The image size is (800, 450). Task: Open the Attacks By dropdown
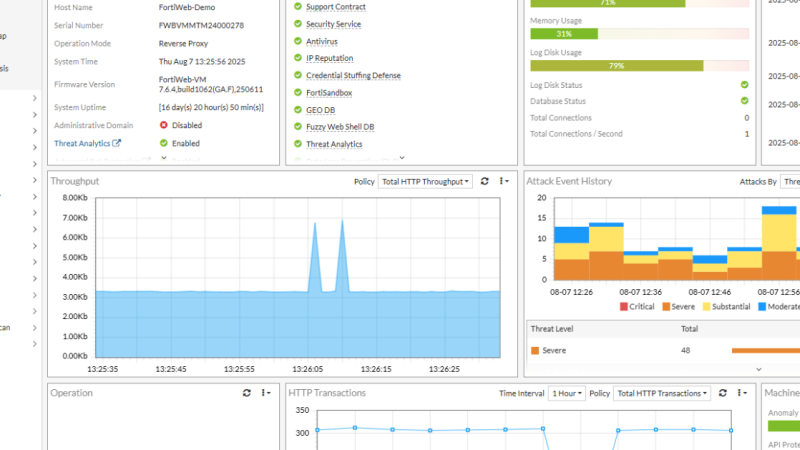pyautogui.click(x=790, y=182)
